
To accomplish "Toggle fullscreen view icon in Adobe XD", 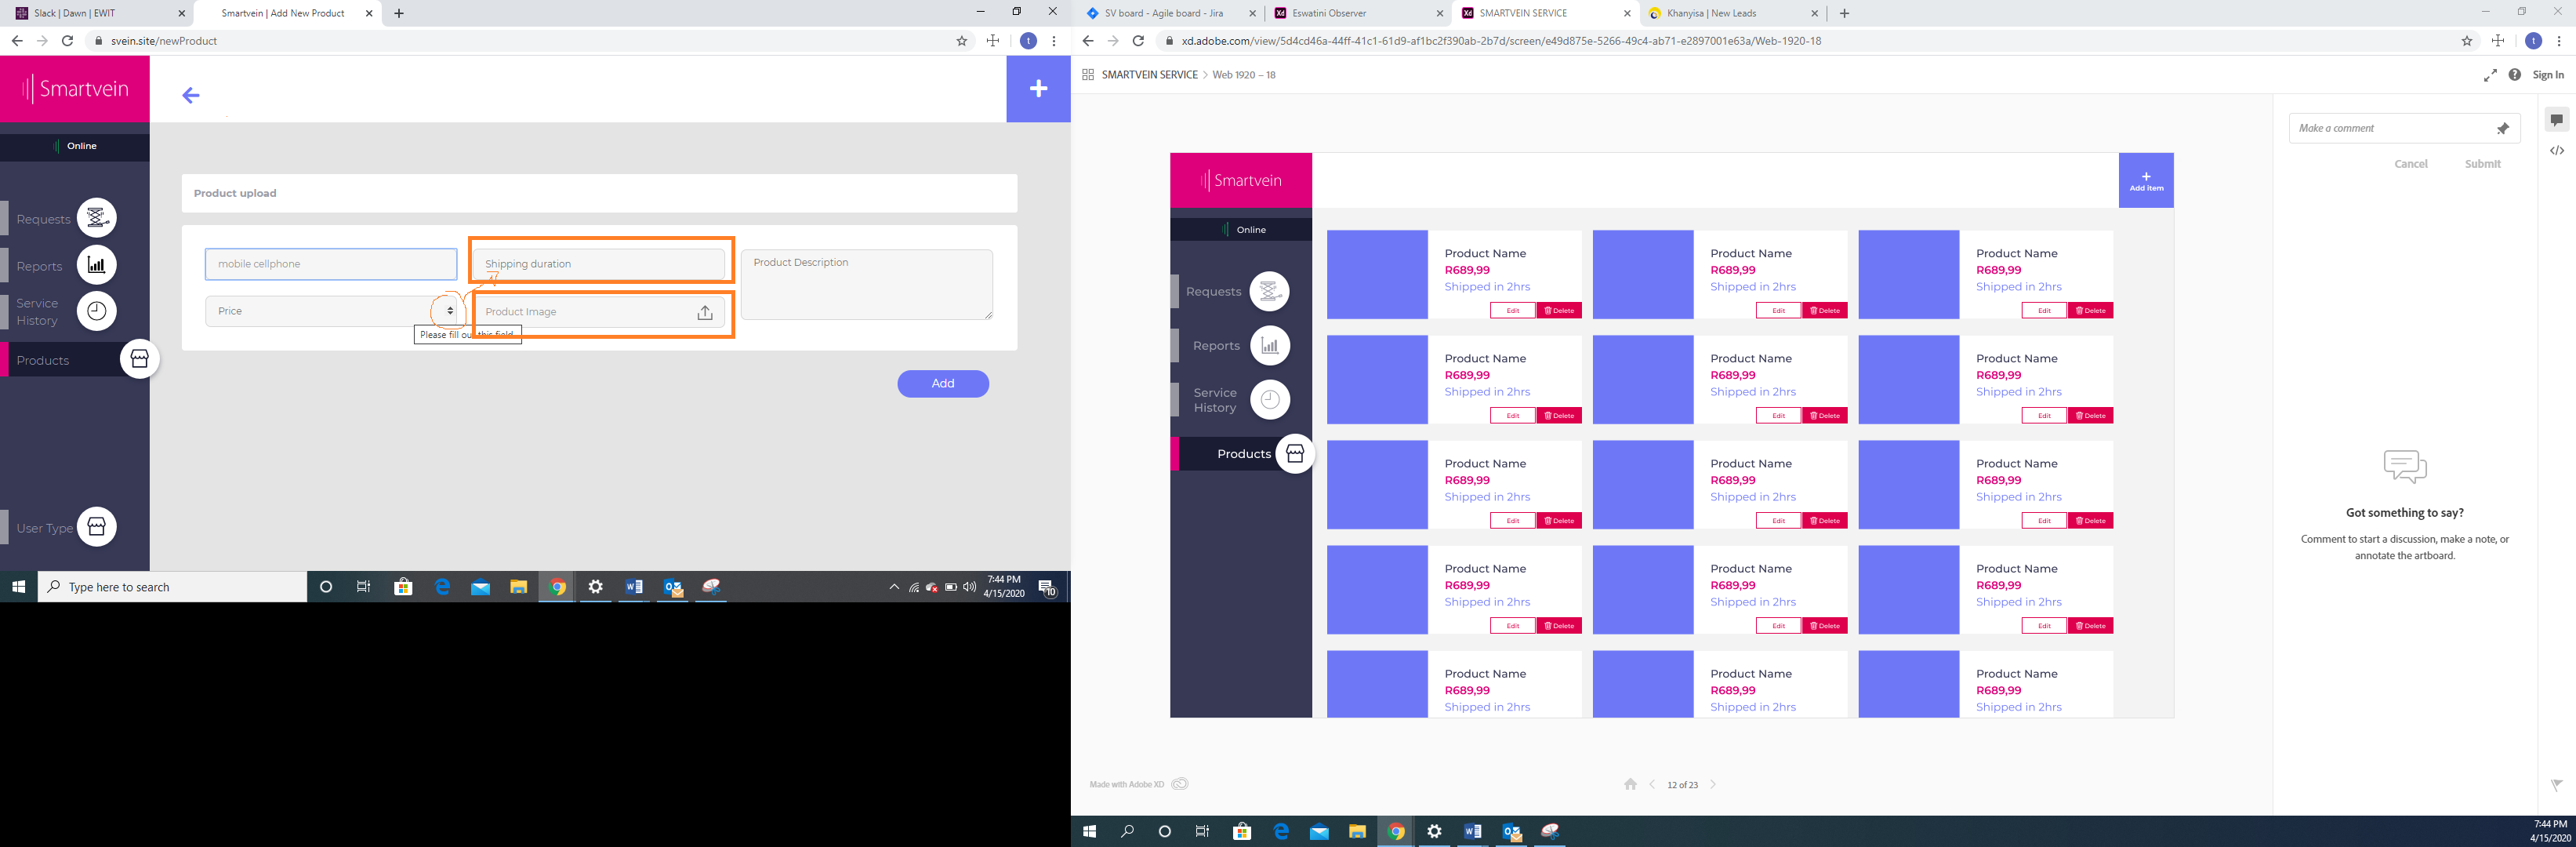I will tap(2490, 75).
